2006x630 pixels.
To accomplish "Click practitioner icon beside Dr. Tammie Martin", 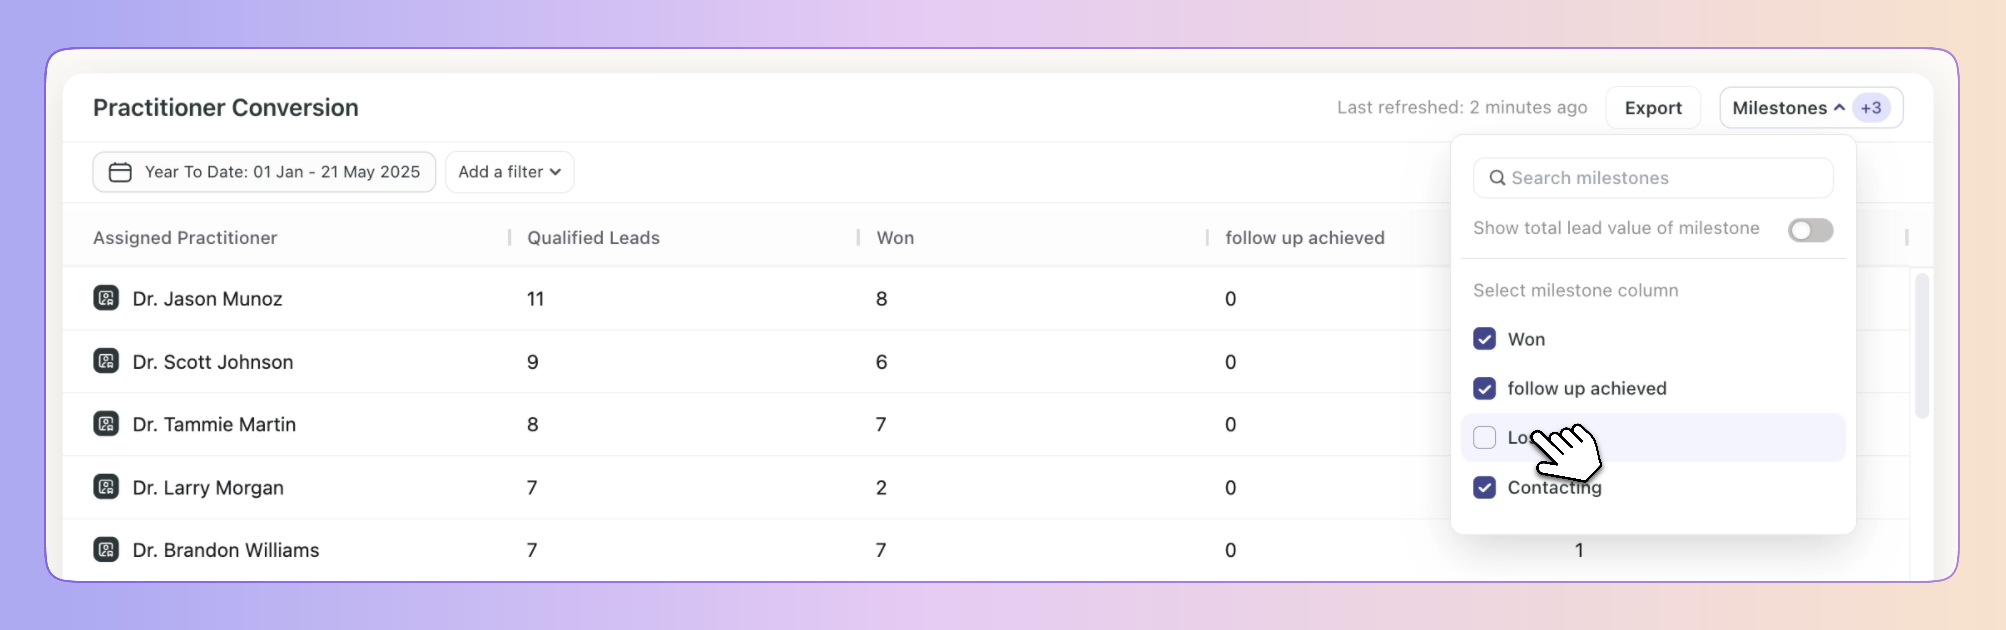I will [x=106, y=424].
